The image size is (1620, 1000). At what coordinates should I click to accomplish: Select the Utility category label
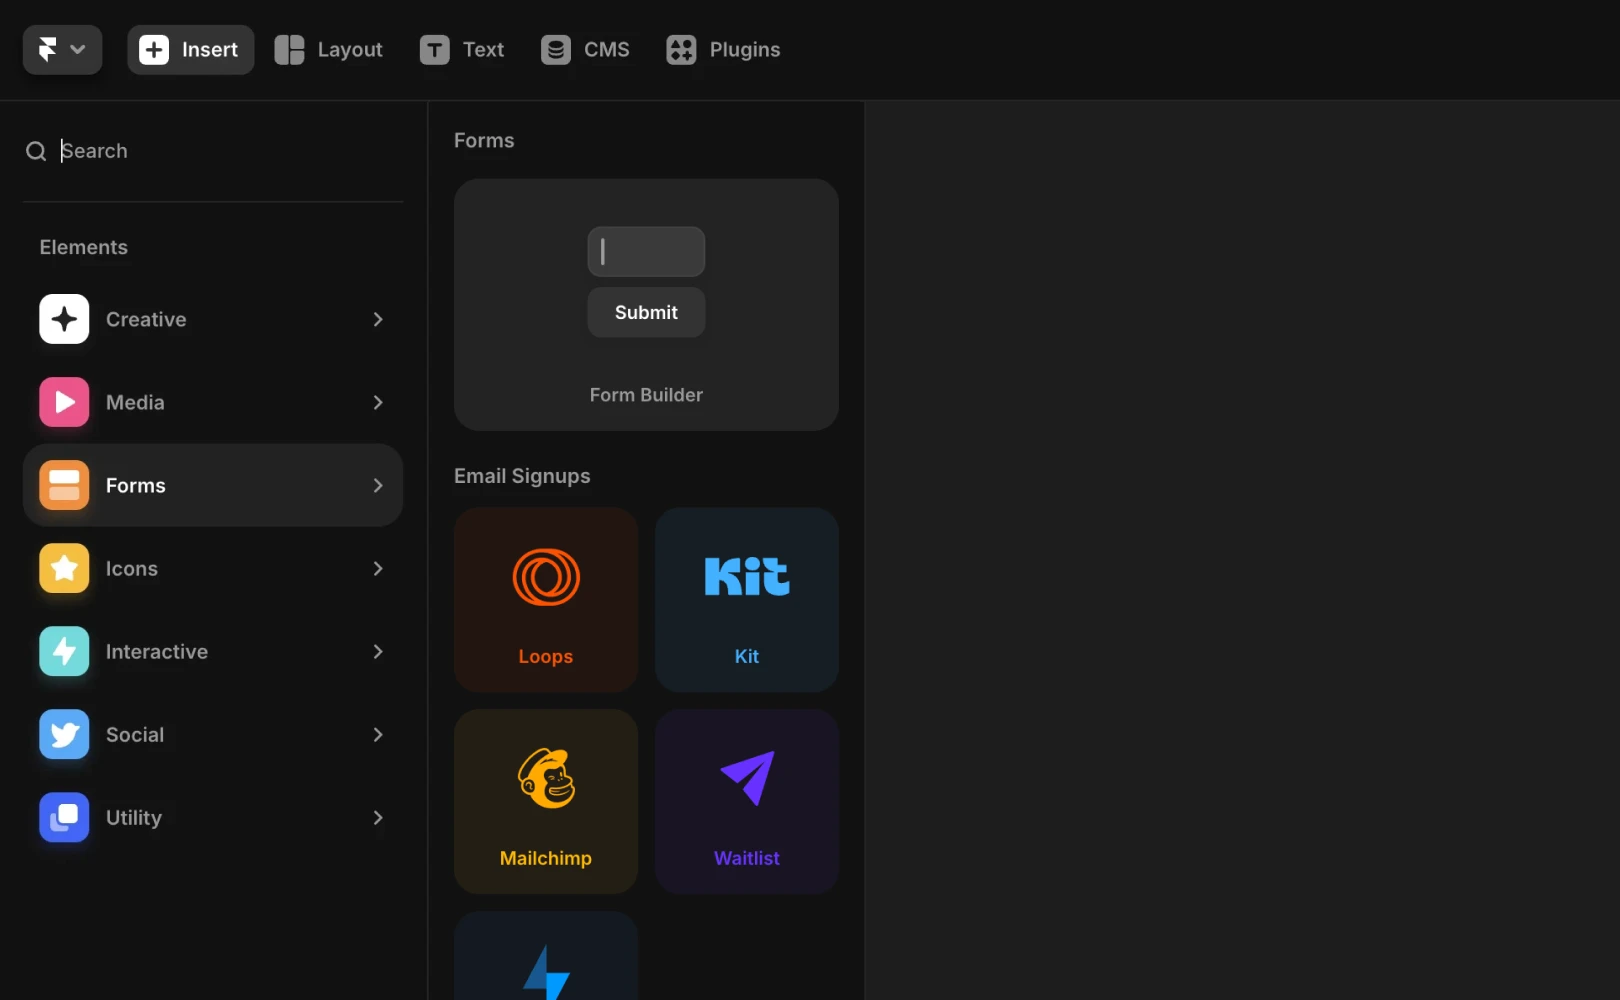[x=134, y=817]
